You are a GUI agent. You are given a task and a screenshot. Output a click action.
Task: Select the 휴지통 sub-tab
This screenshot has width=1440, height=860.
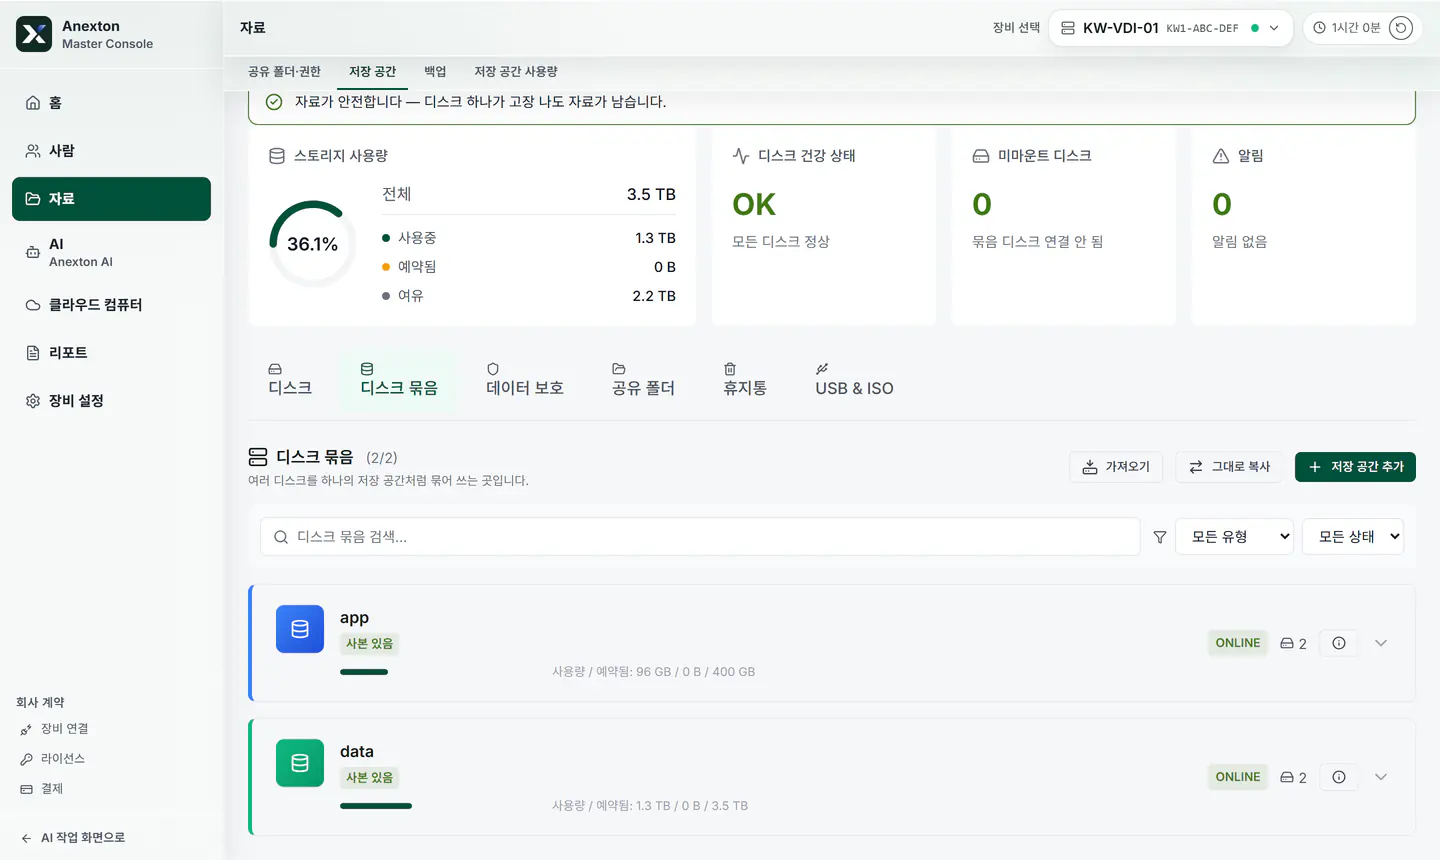click(x=745, y=380)
